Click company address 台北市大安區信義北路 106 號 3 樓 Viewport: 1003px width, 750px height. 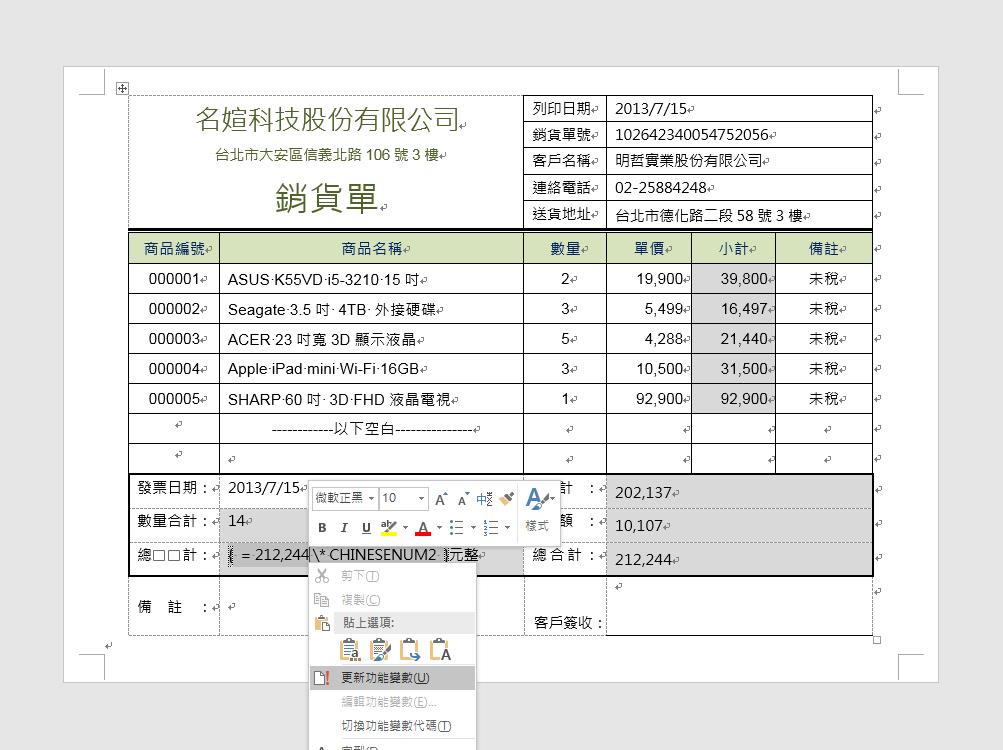point(327,155)
